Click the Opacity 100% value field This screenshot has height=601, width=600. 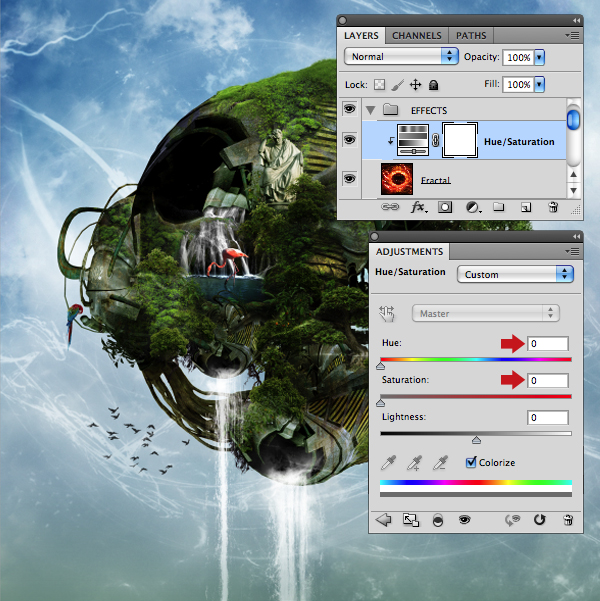518,57
